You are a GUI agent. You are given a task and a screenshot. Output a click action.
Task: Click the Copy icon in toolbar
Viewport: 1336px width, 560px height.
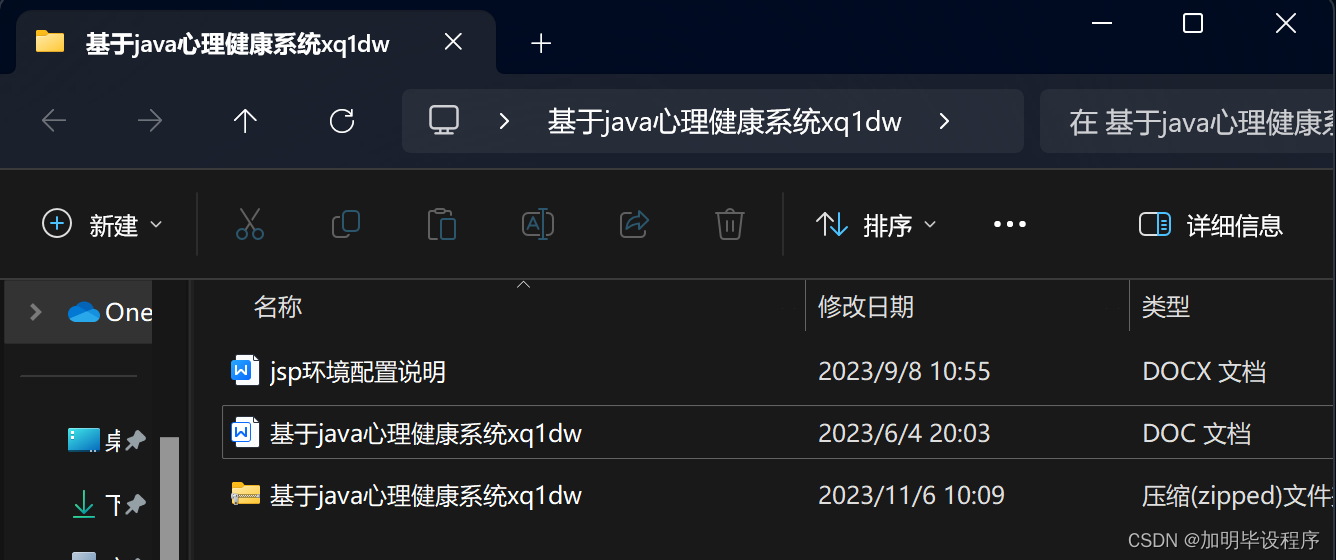pos(346,224)
